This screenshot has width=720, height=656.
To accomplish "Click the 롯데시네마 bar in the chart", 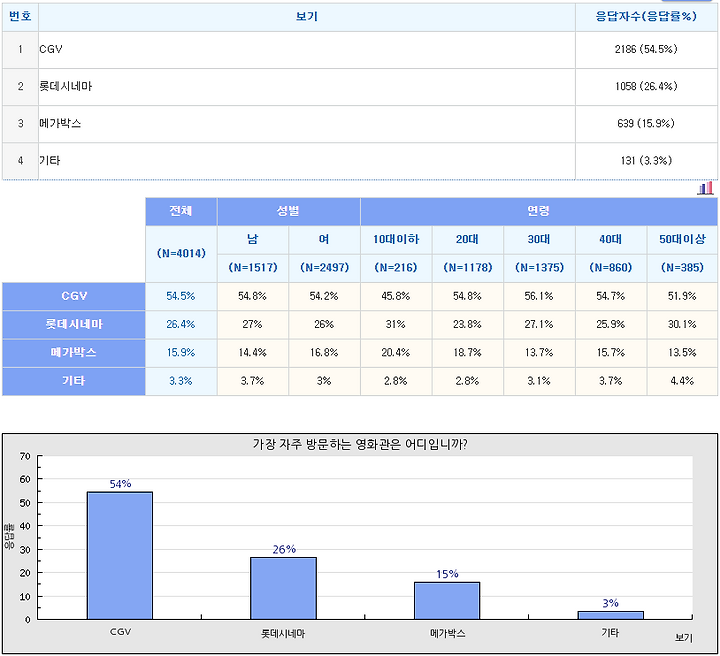I will (x=283, y=589).
